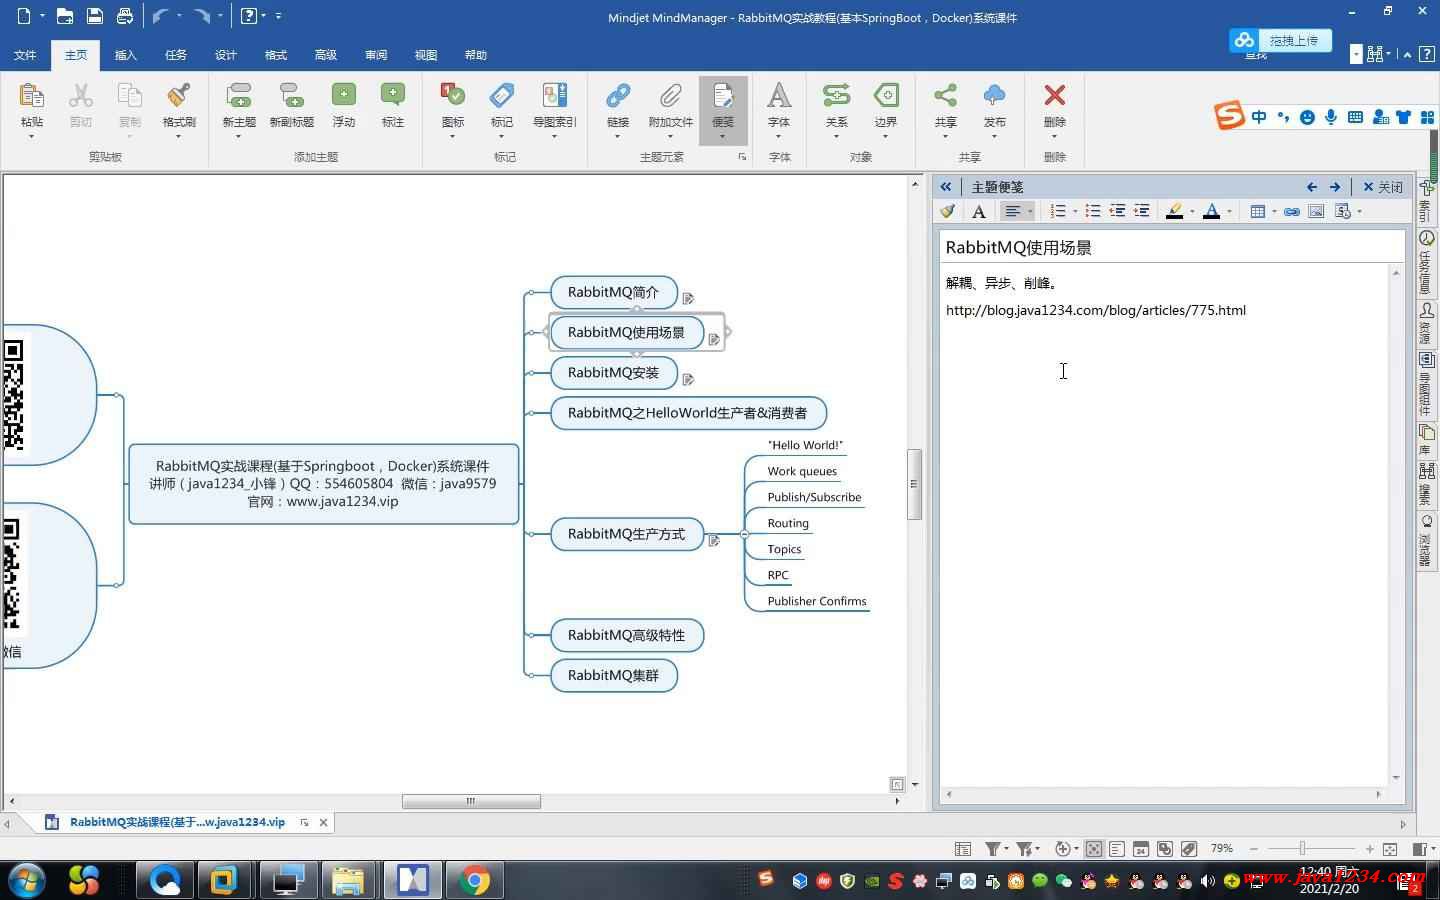Screen dimensions: 1440x900
Task: Expand the Paste (粘贴) dropdown arrow
Action: pyautogui.click(x=31, y=137)
